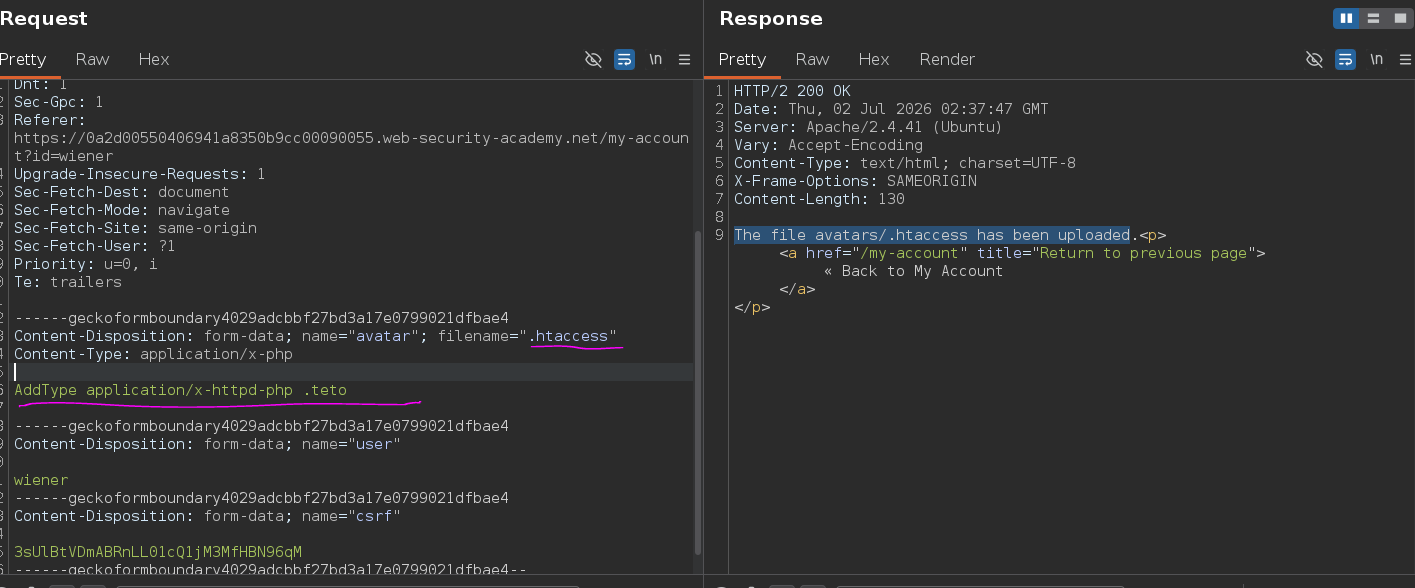
Task: Select Pretty tab in Request panel
Action: coord(23,59)
